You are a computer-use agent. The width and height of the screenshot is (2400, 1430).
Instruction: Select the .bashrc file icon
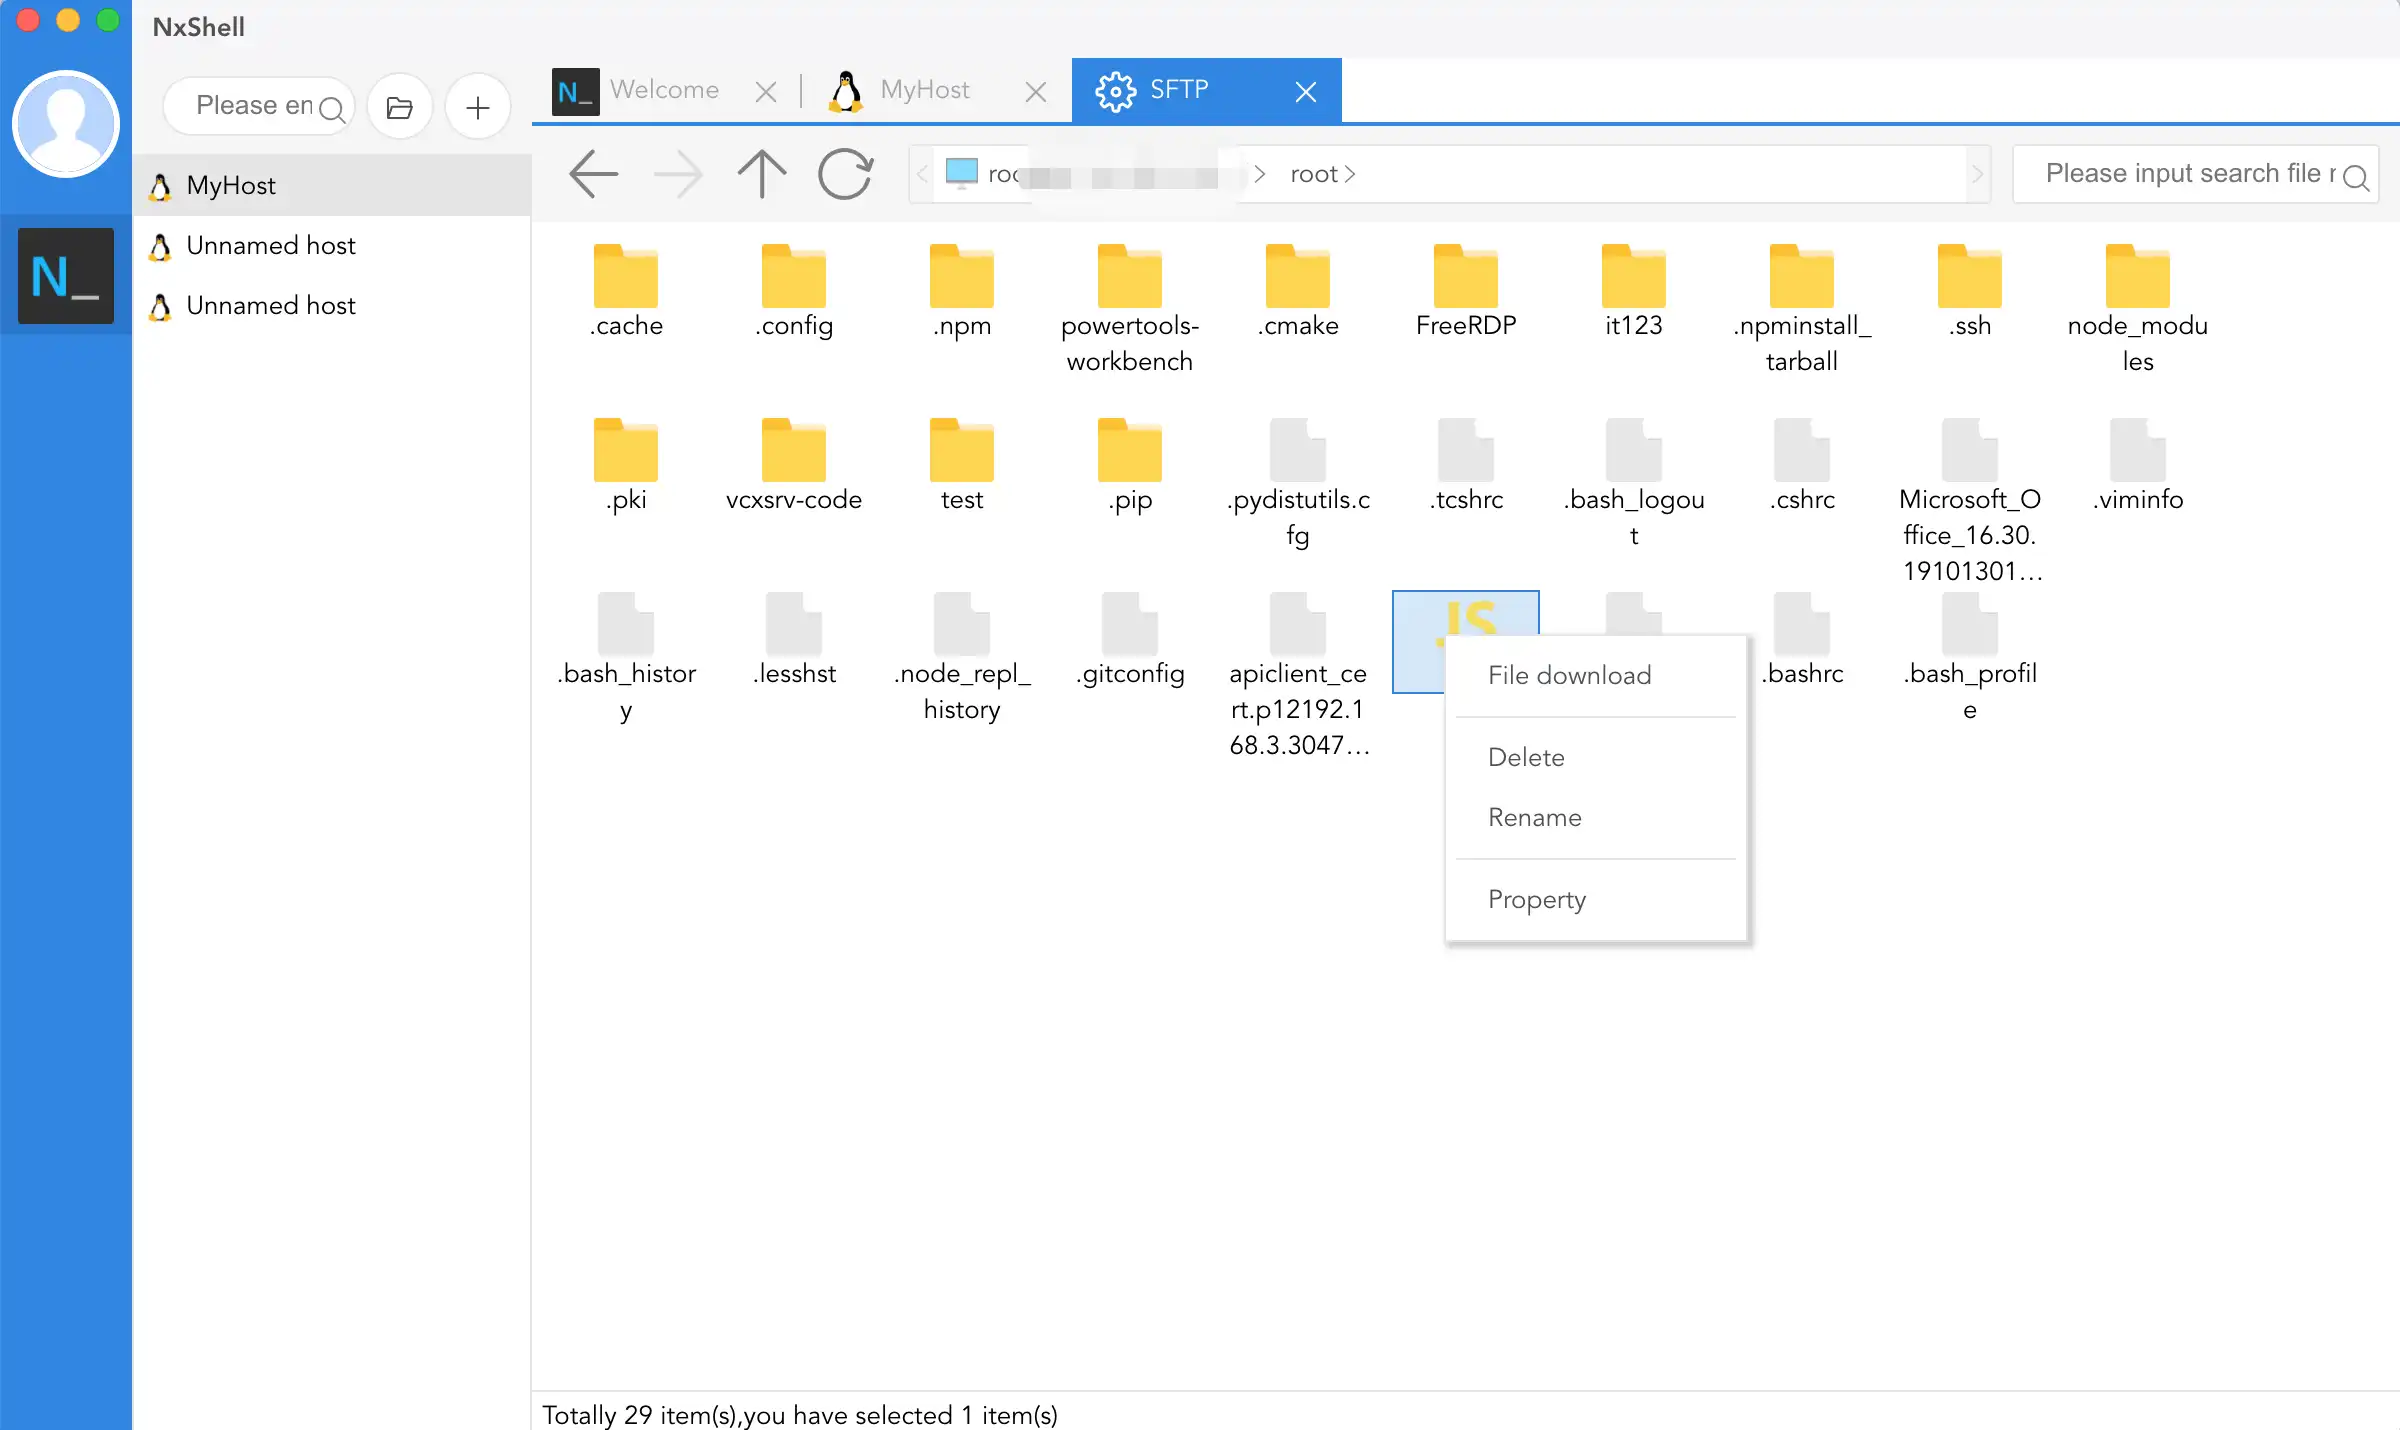(x=1801, y=623)
